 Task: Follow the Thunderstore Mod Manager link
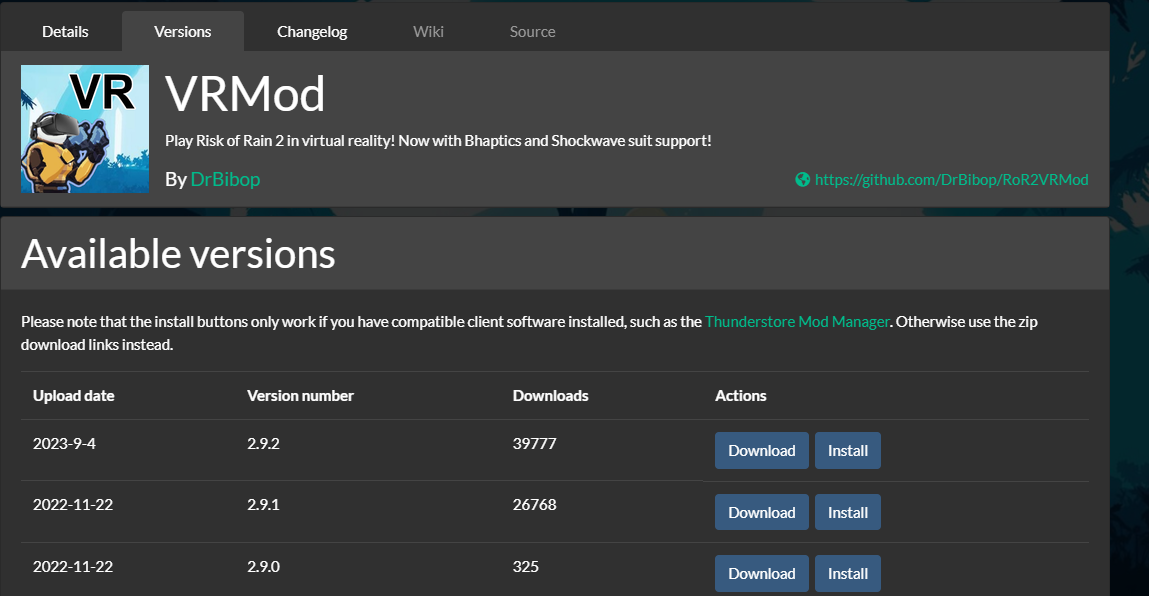pyautogui.click(x=797, y=322)
